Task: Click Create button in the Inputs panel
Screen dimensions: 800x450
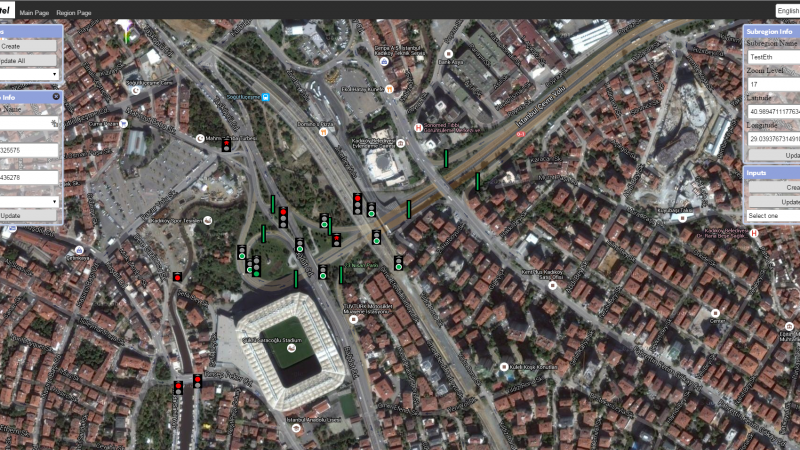Action: pyautogui.click(x=774, y=187)
